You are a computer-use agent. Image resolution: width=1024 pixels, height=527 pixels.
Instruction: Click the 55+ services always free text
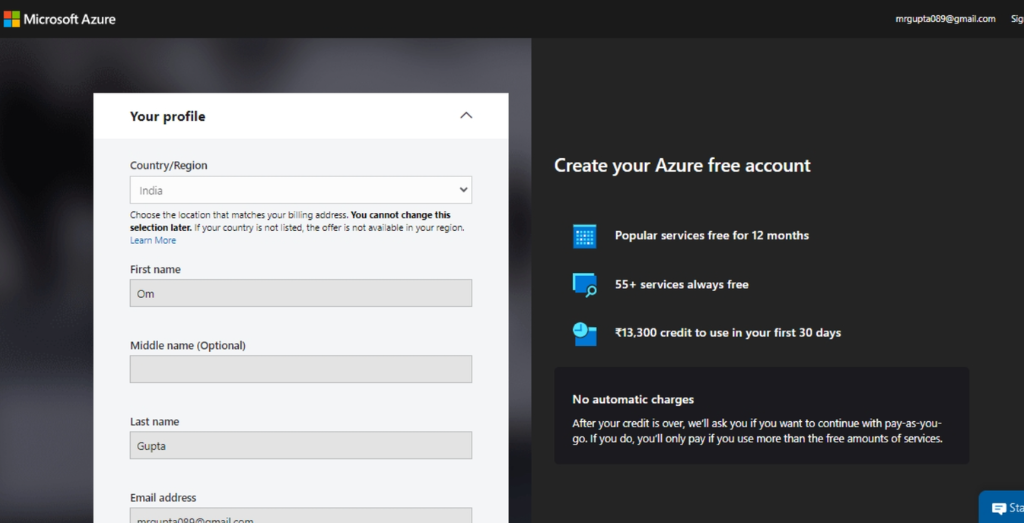[x=681, y=285]
